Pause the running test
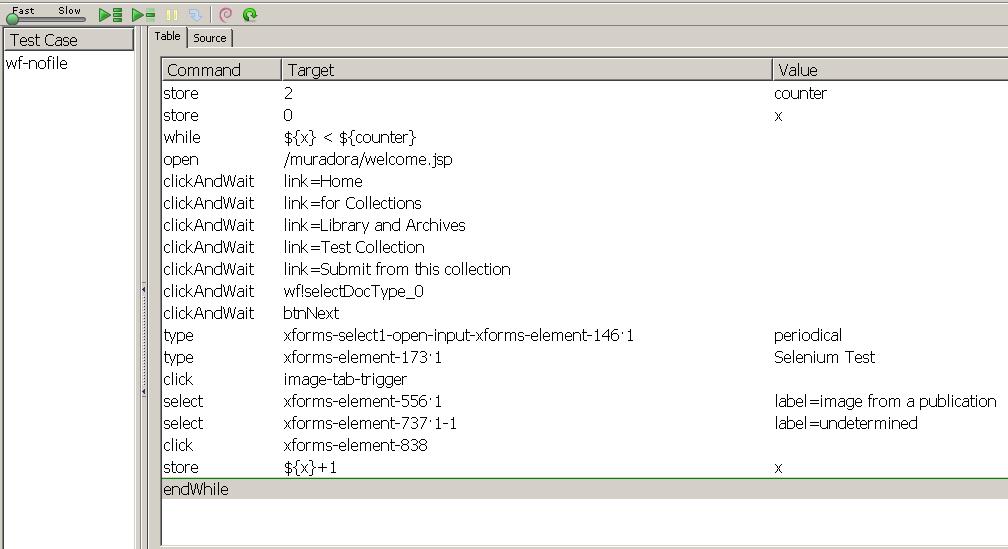The height and width of the screenshot is (549, 1008). click(x=172, y=15)
